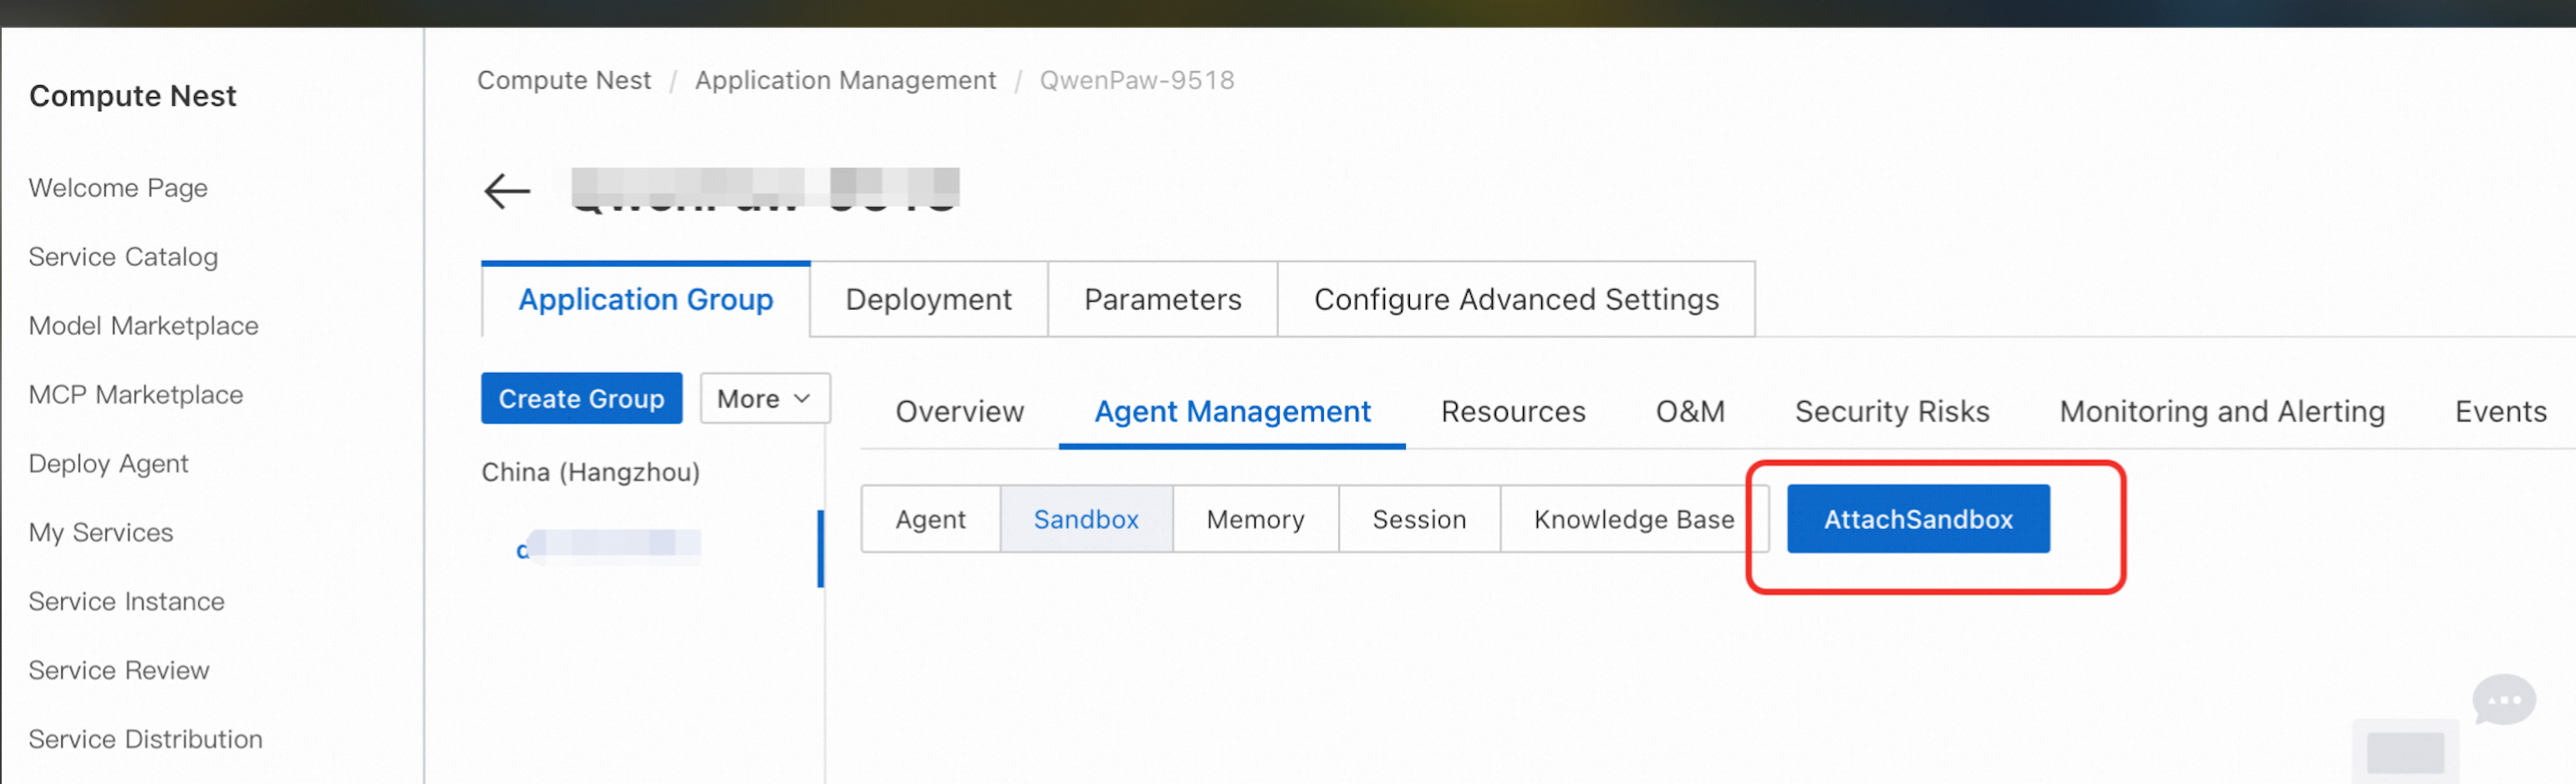The width and height of the screenshot is (2576, 784).
Task: Click the back arrow icon
Action: (507, 191)
